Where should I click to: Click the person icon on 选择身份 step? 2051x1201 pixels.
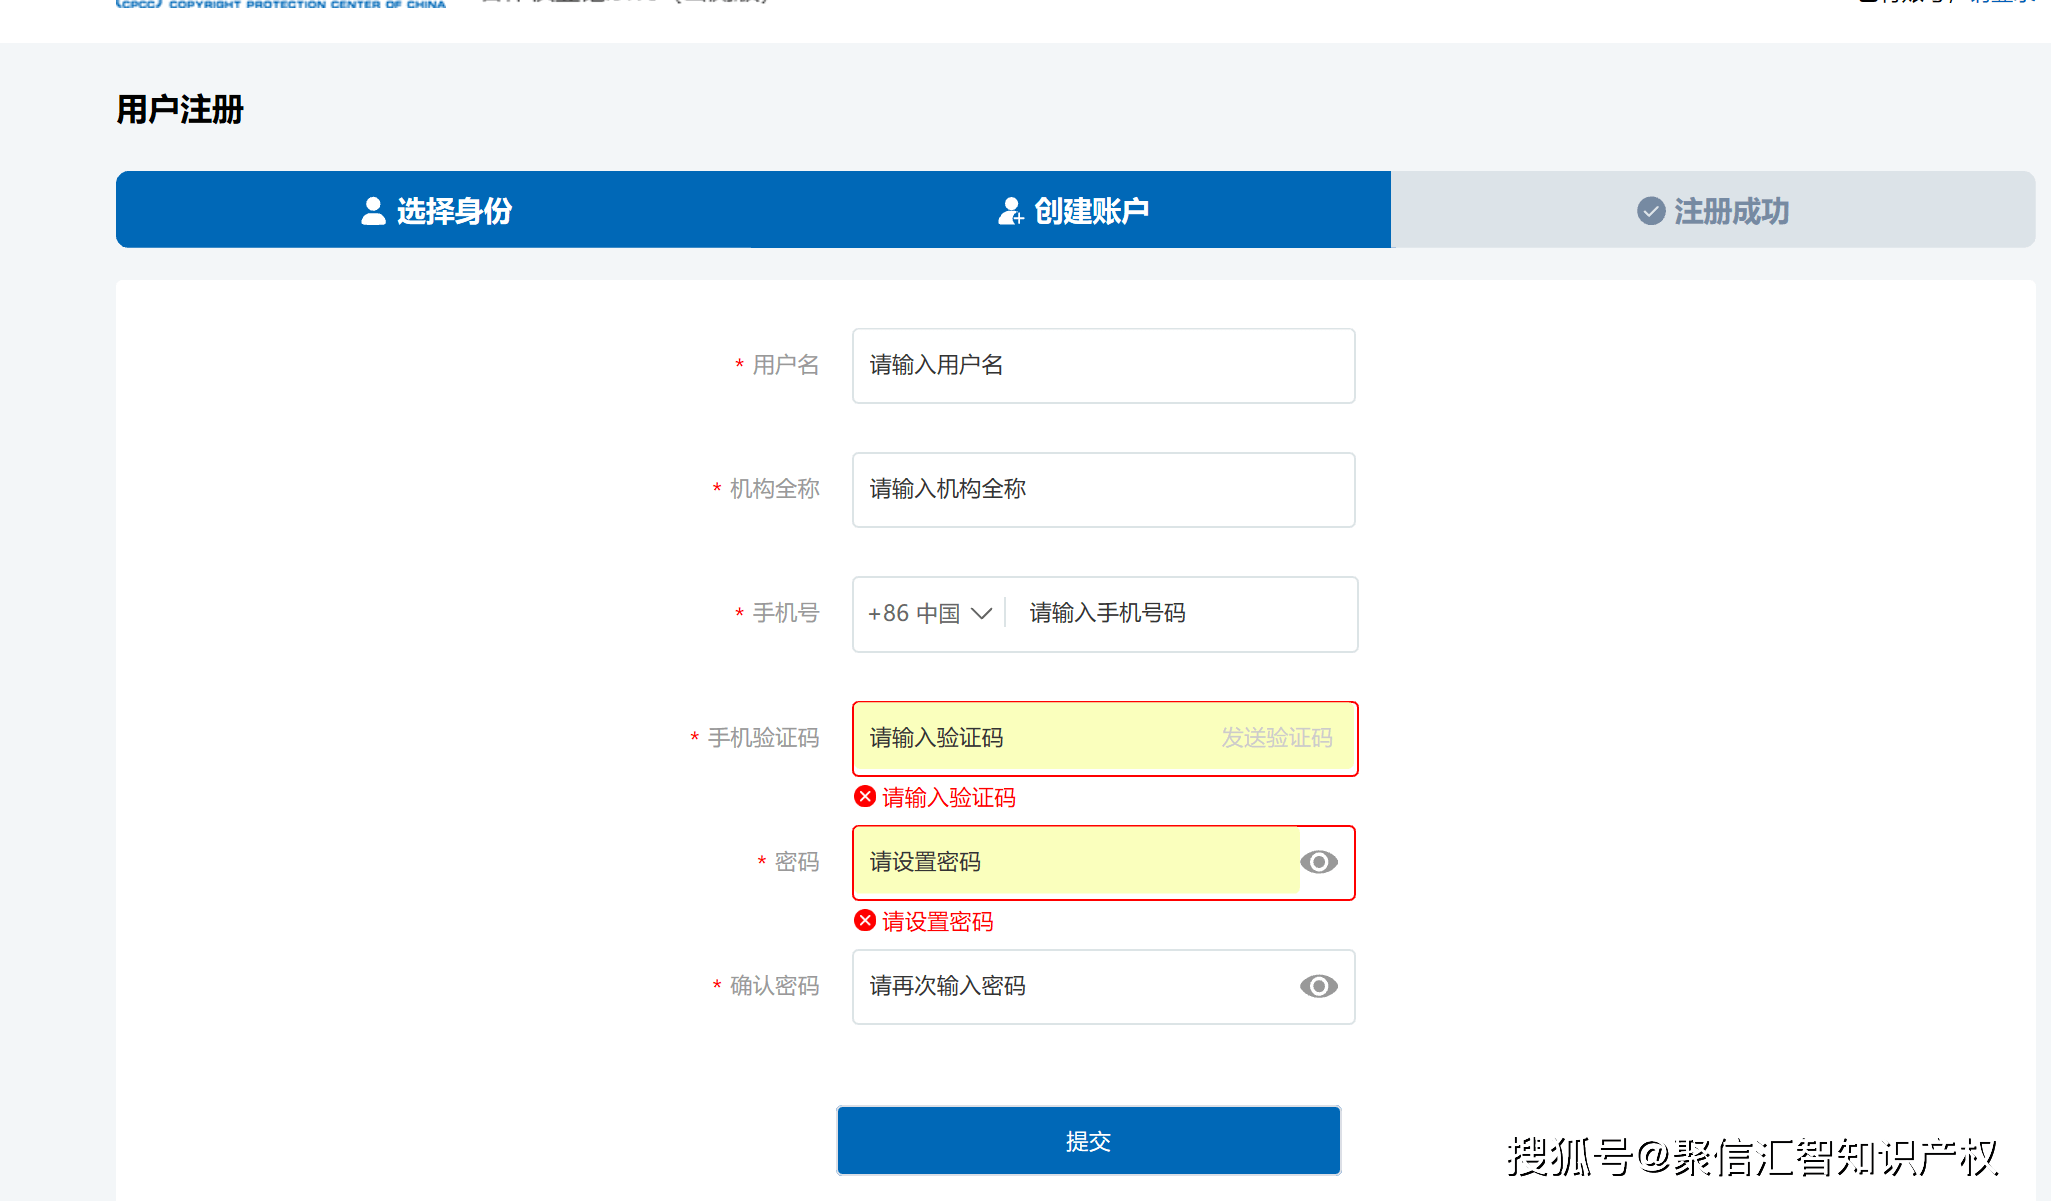(x=373, y=211)
